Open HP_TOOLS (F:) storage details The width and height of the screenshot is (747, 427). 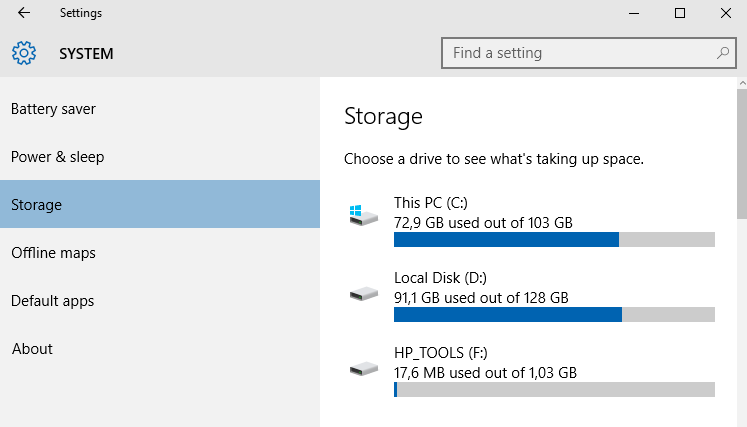pos(529,372)
